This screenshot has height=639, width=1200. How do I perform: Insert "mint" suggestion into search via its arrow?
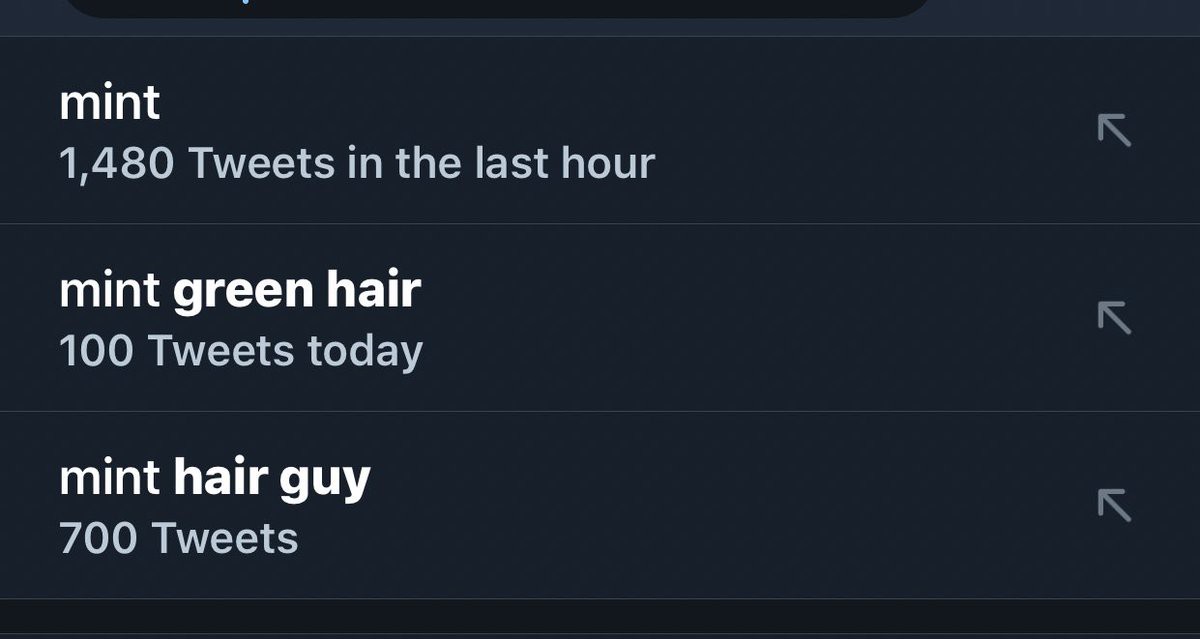(1114, 130)
